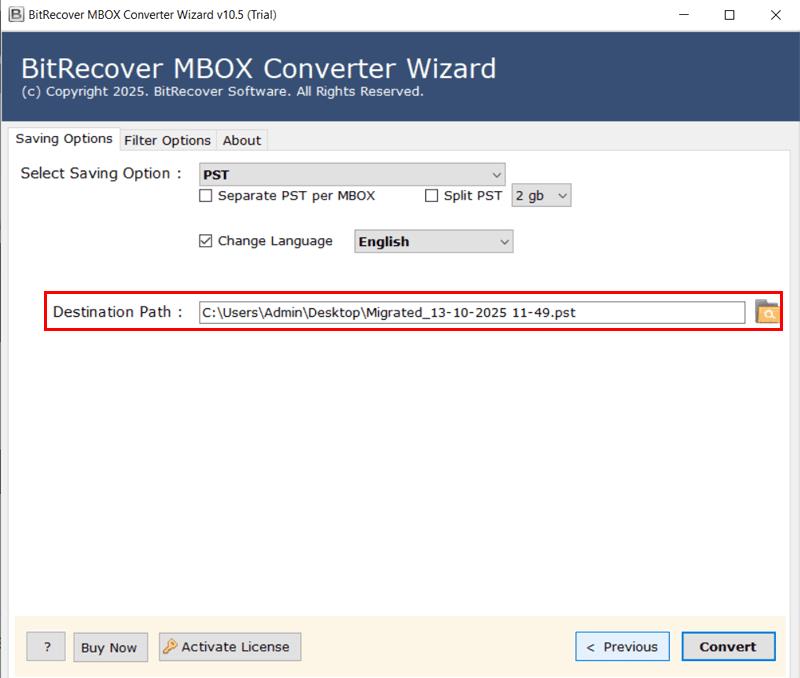Minimize the MBOX Converter Wizard window
Screen dimensions: 800x678
684,15
